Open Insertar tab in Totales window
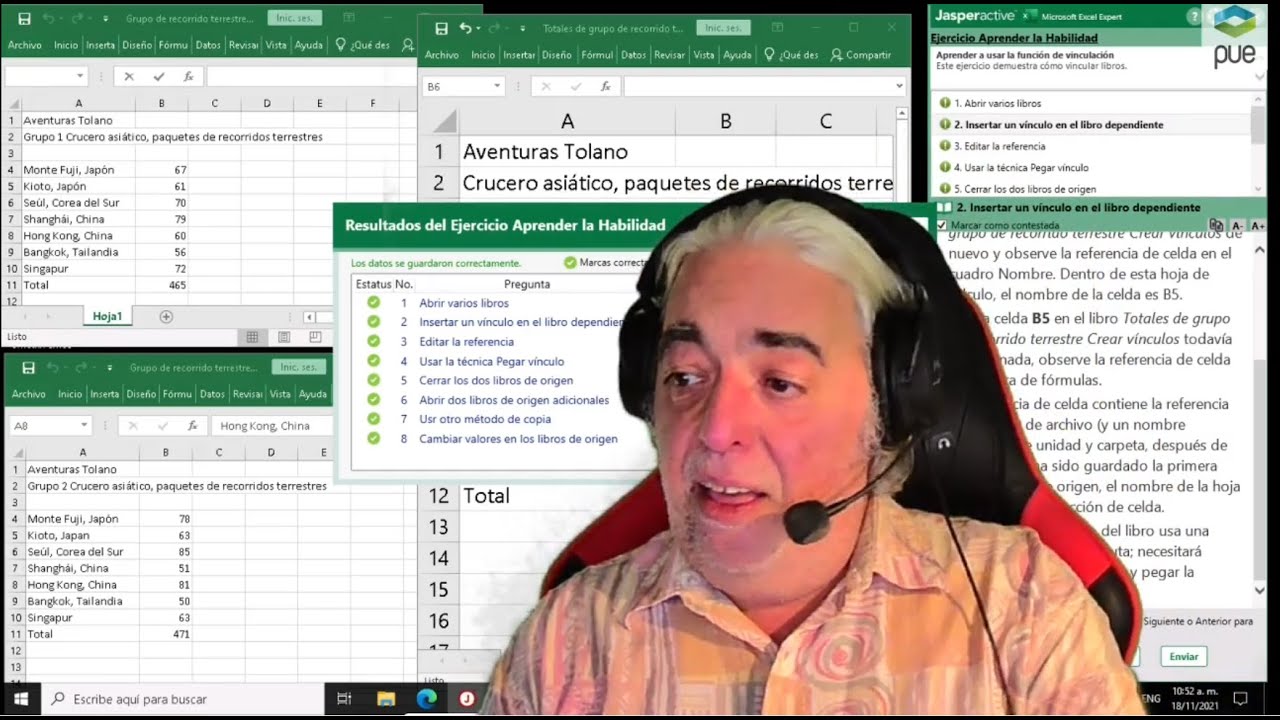 (519, 55)
